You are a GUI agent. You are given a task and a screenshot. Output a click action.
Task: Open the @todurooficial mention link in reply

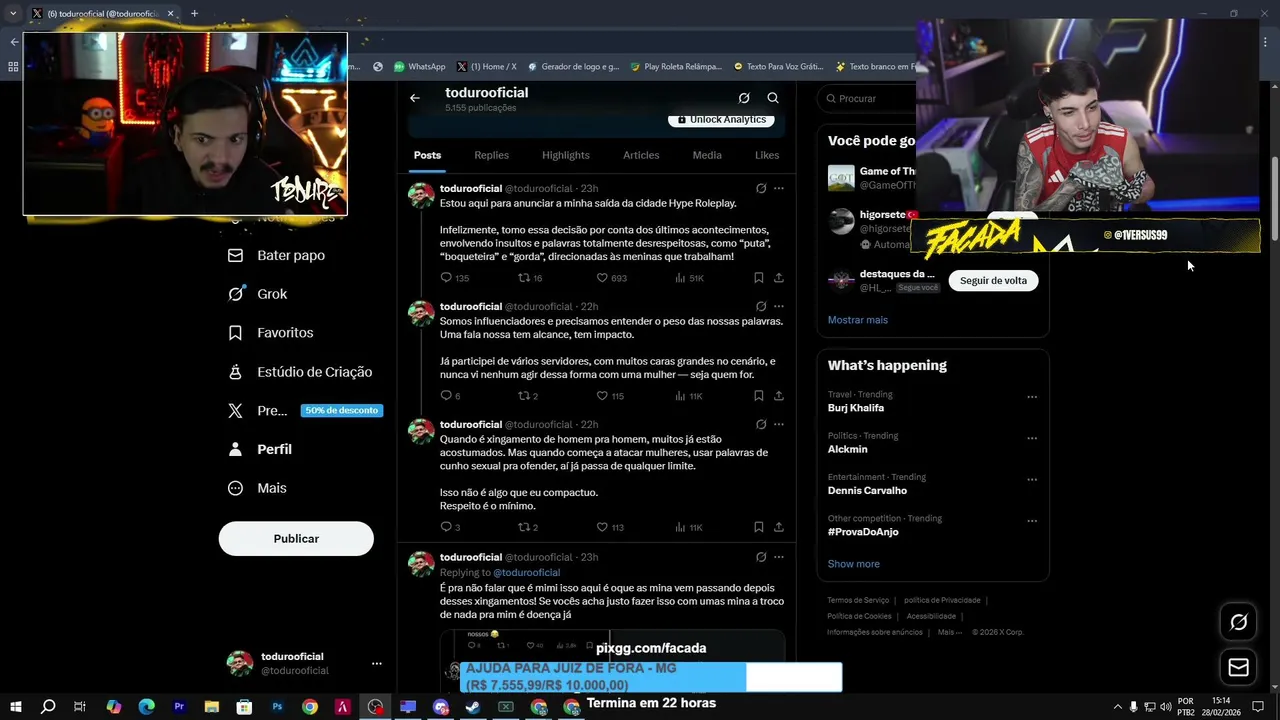click(526, 573)
